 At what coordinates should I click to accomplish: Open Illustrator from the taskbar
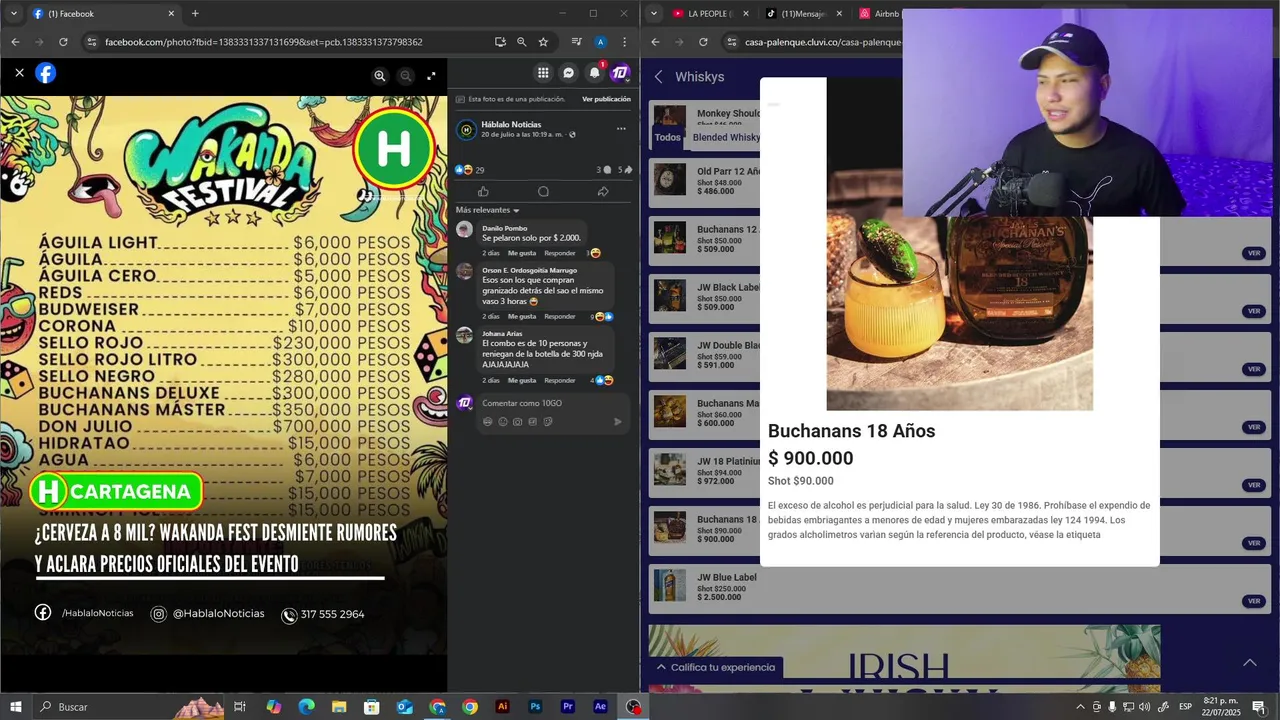tap(503, 707)
